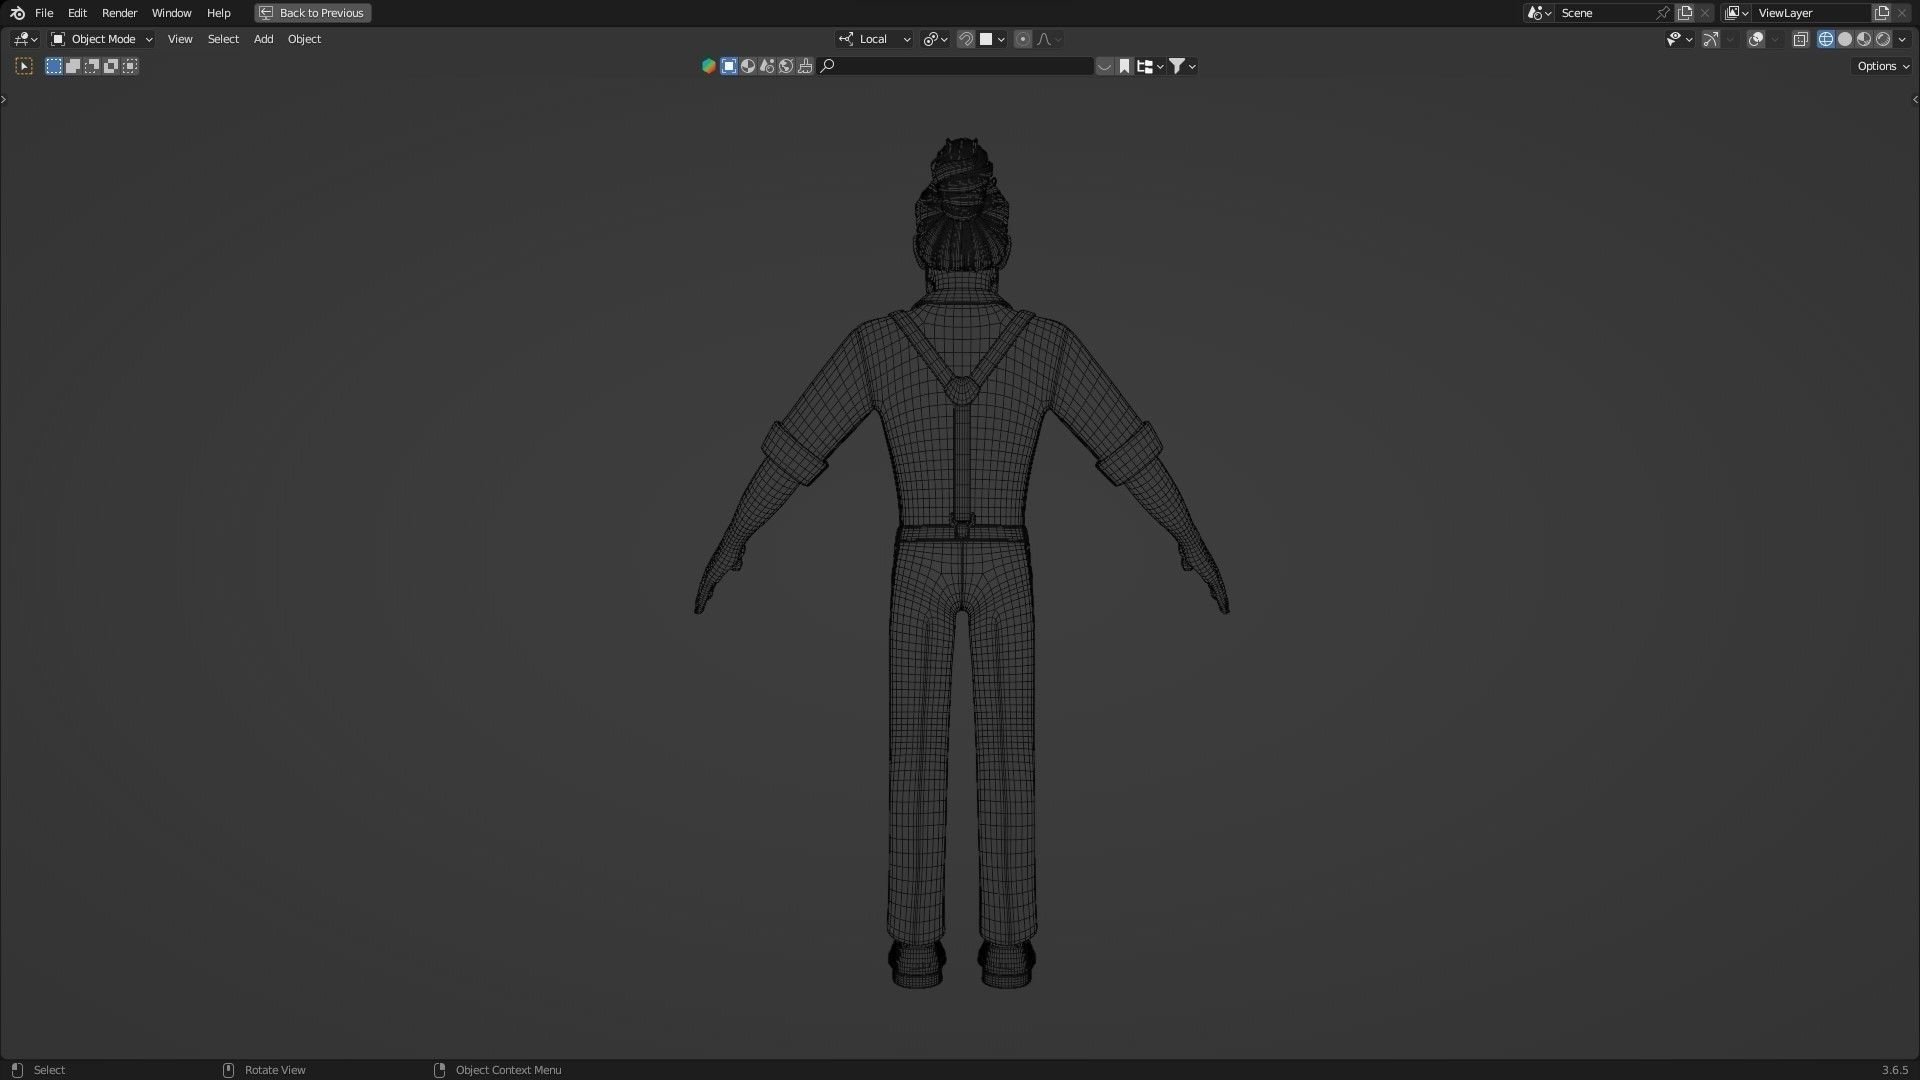Switch to rendered viewport shading
The height and width of the screenshot is (1080, 1920).
[x=1883, y=39]
